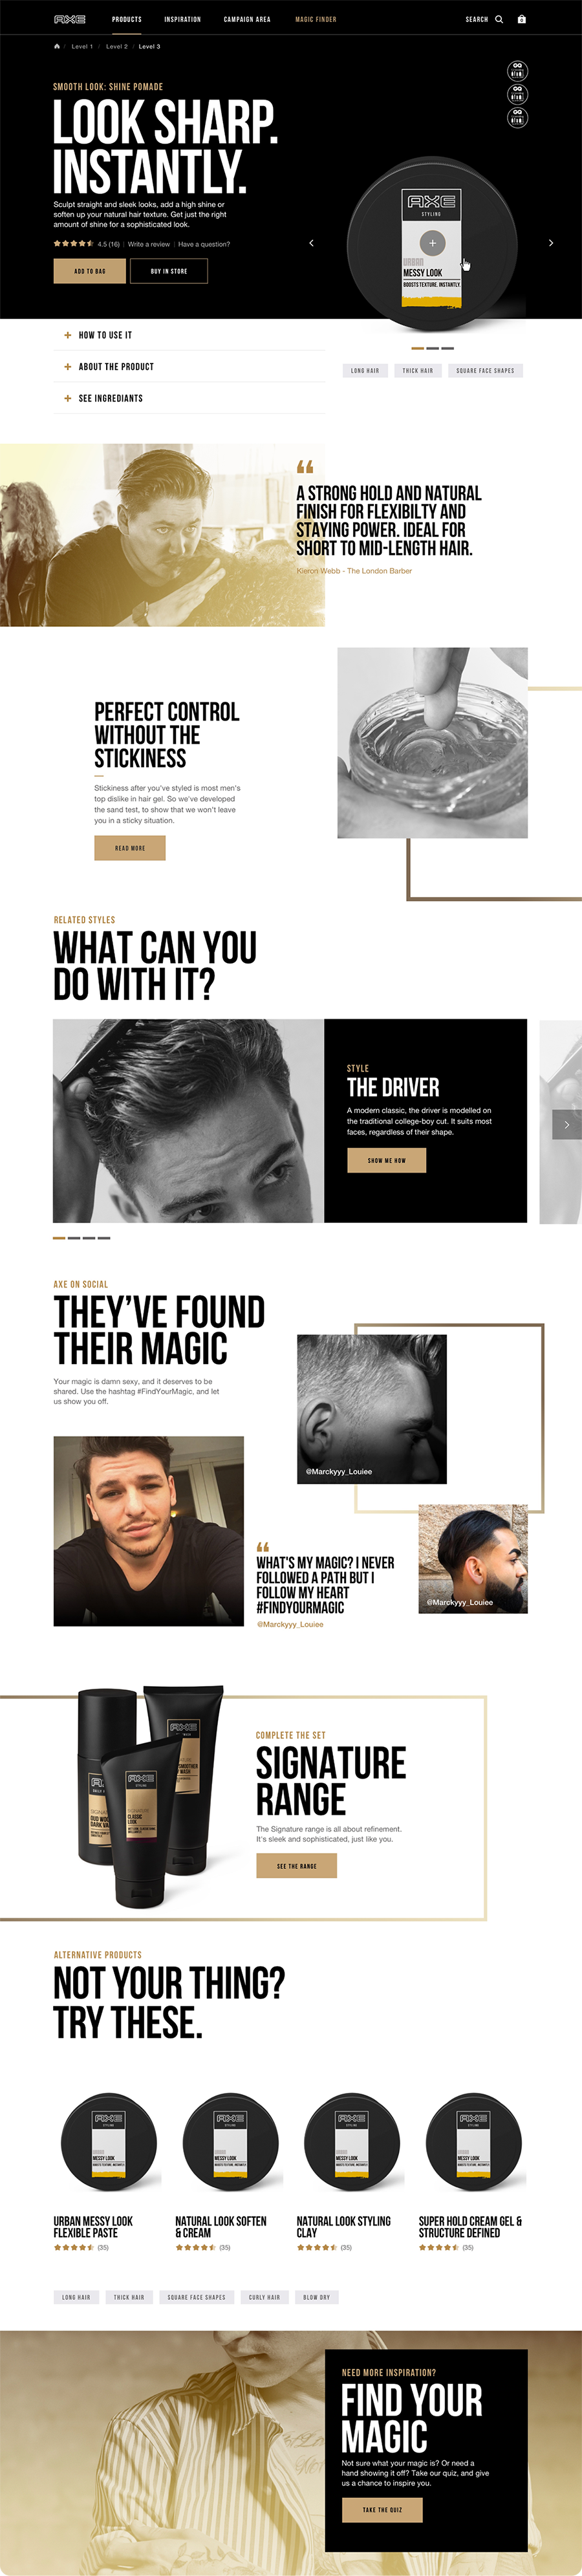Click the home breadcrumb icon
Image resolution: width=582 pixels, height=2576 pixels.
(57, 46)
